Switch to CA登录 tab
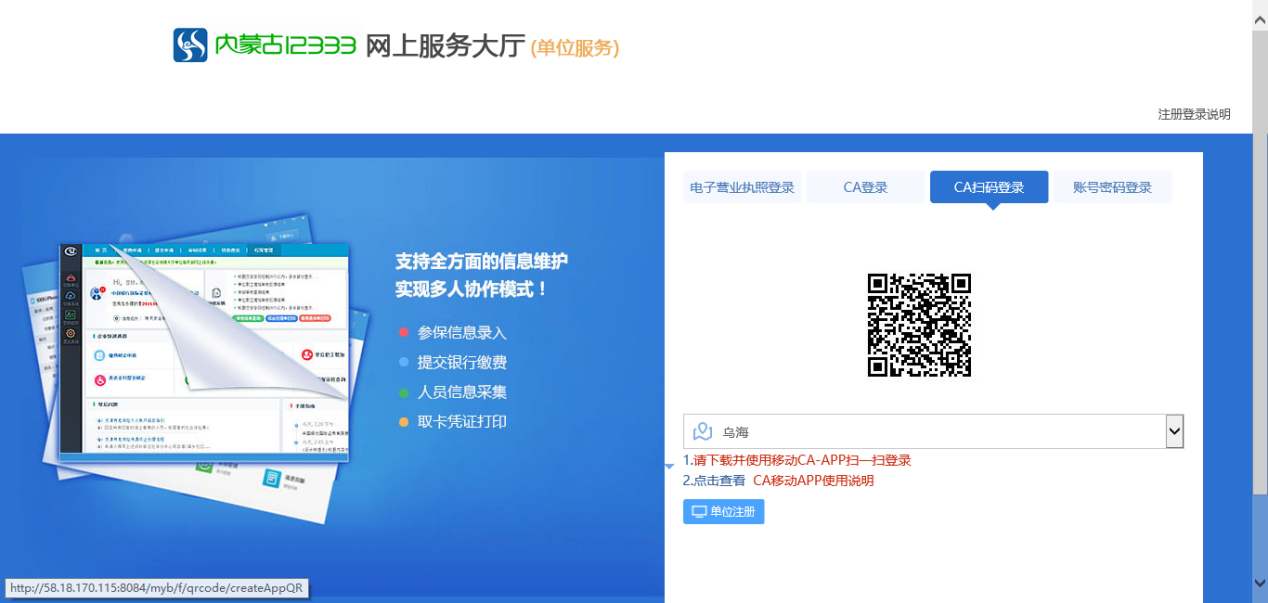The height and width of the screenshot is (603, 1268). point(866,187)
